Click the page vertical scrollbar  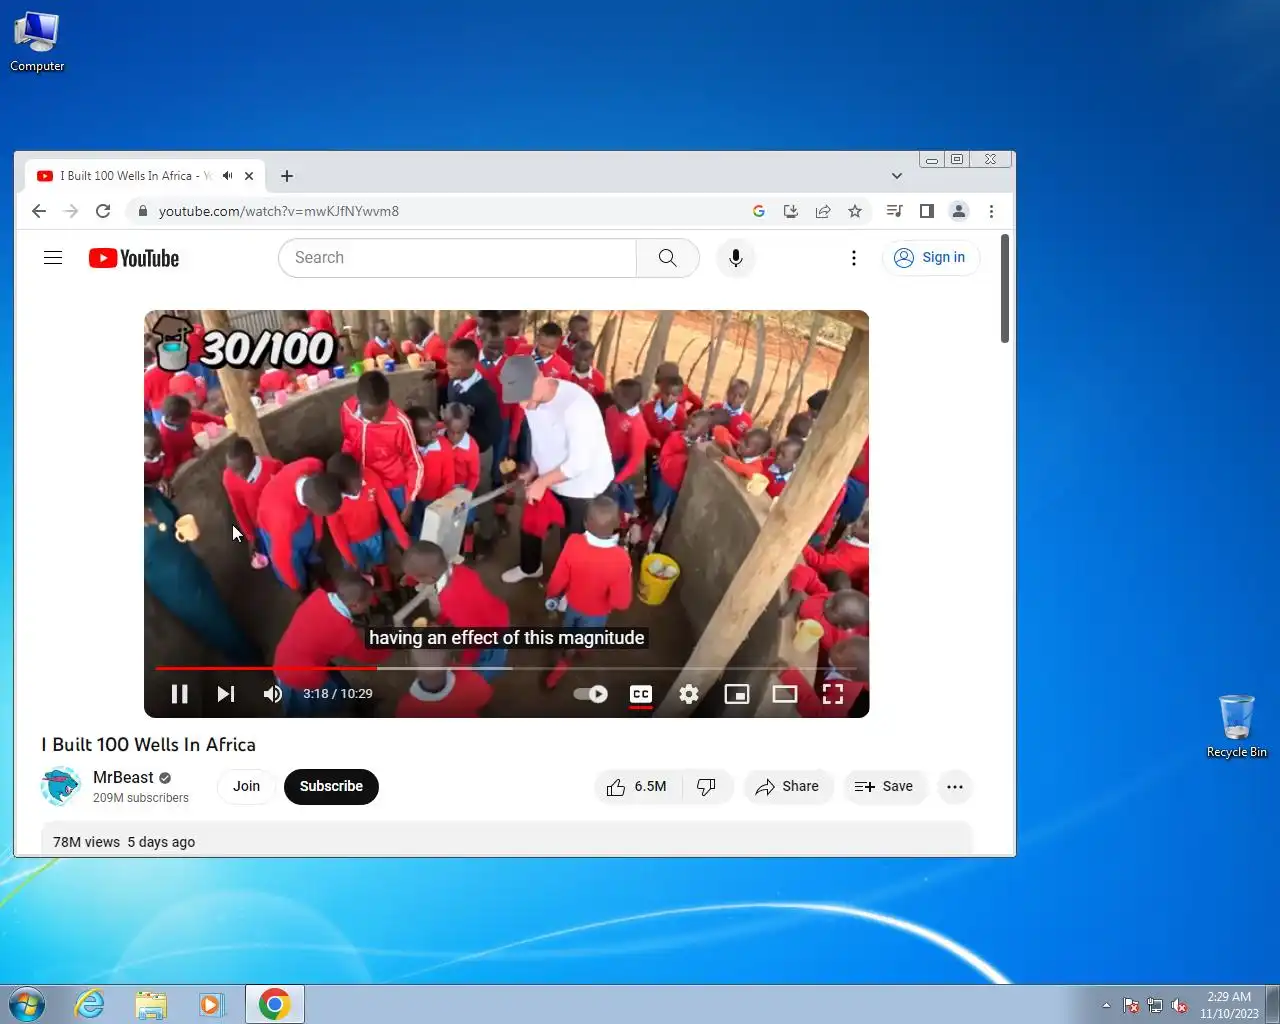(x=1005, y=289)
